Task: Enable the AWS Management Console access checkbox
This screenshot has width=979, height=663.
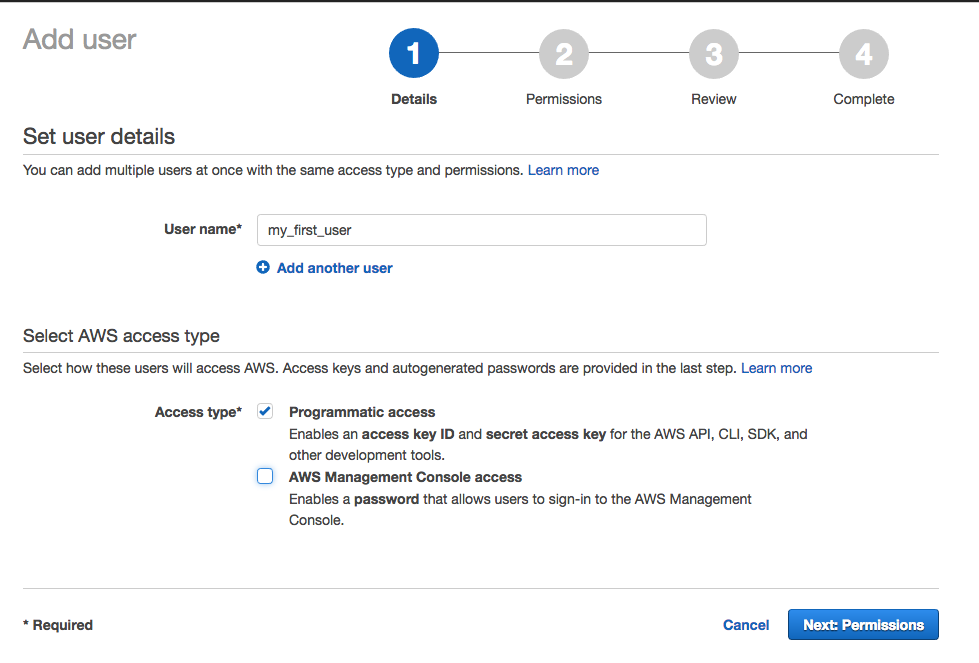Action: click(x=265, y=477)
